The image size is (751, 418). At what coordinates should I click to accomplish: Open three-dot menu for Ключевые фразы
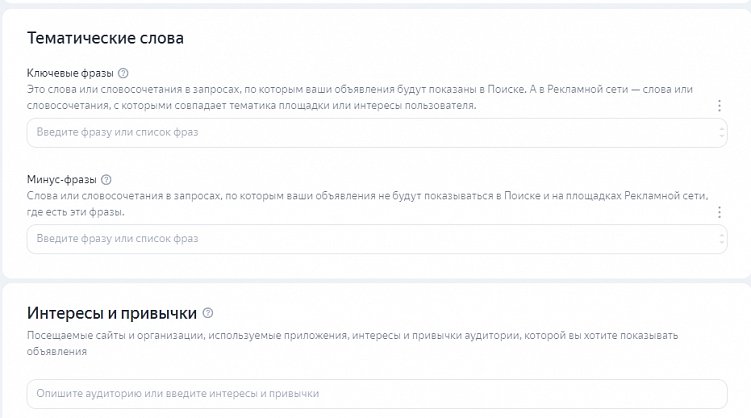tap(719, 105)
